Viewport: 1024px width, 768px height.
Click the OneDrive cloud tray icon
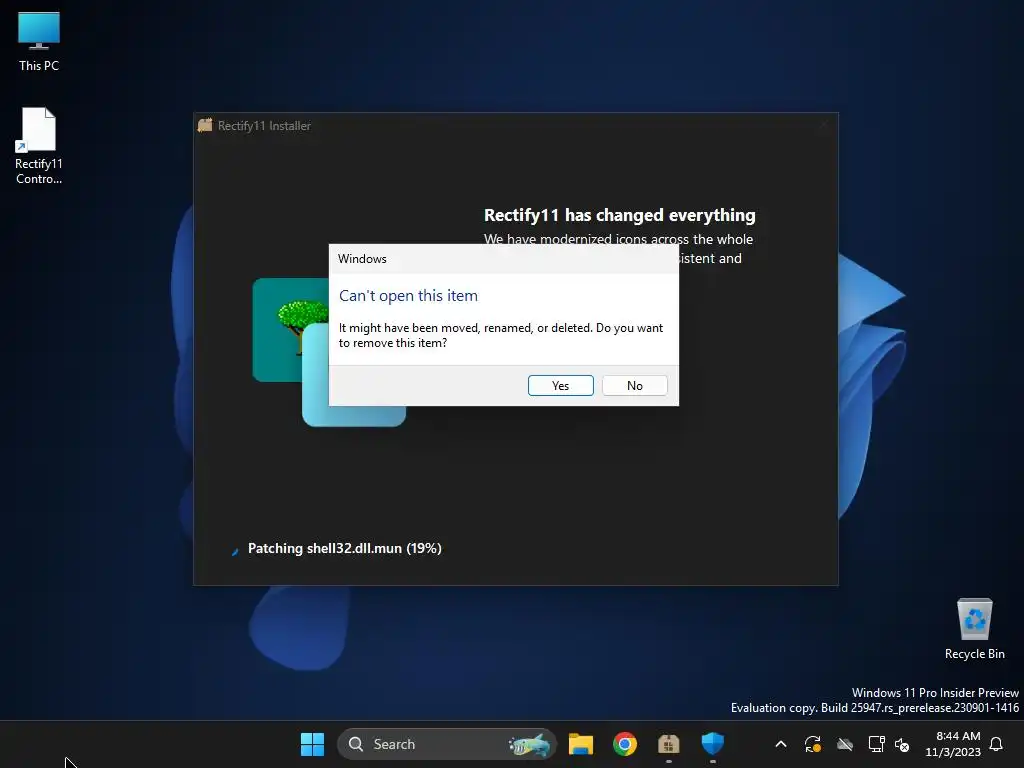[x=844, y=744]
